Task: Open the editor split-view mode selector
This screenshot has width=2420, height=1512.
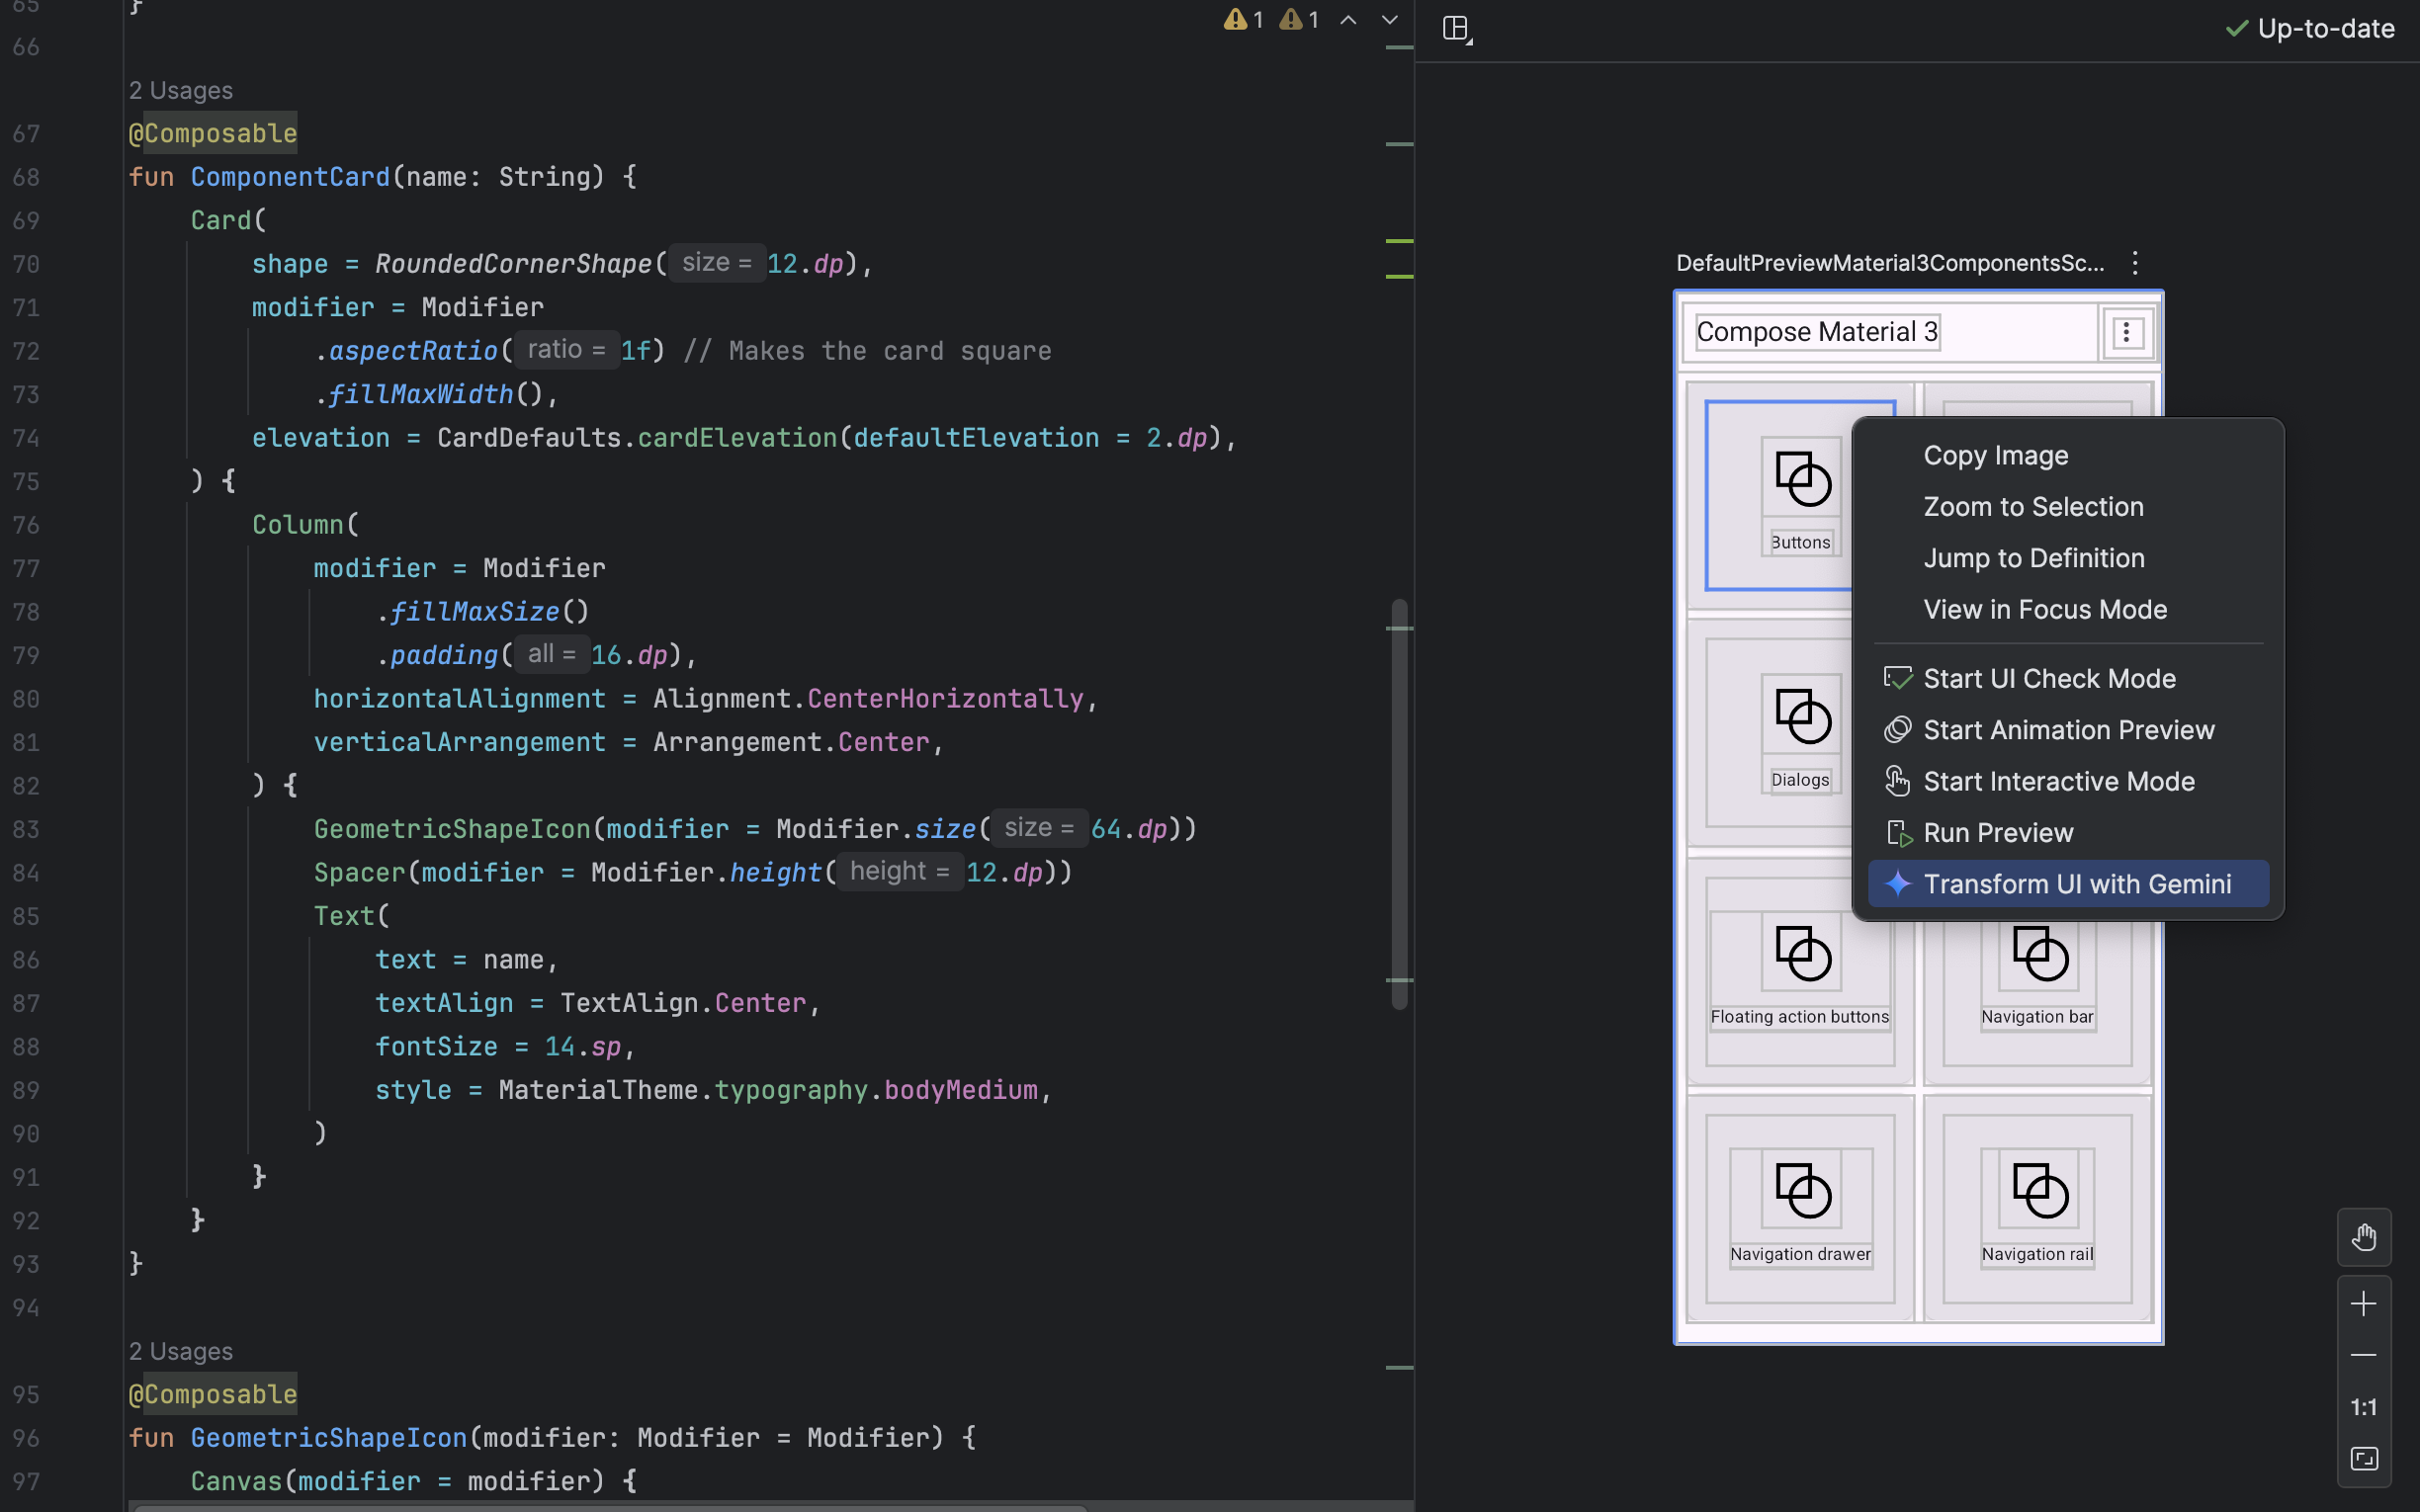Action: 1456,28
